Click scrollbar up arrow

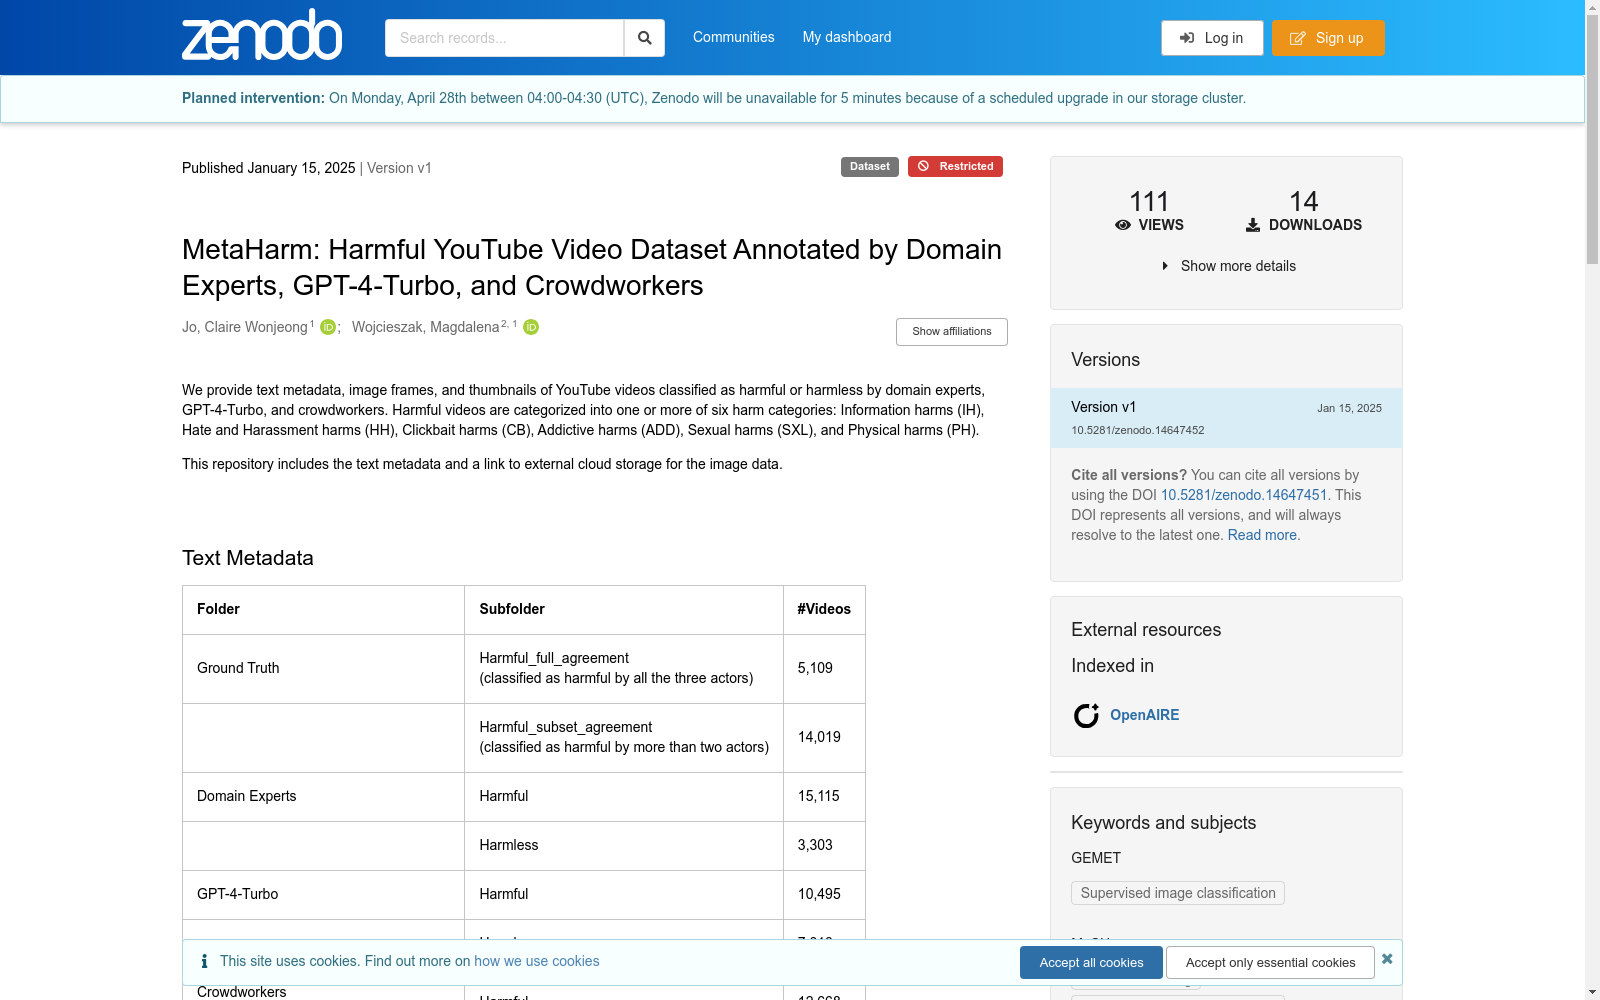click(1592, 7)
